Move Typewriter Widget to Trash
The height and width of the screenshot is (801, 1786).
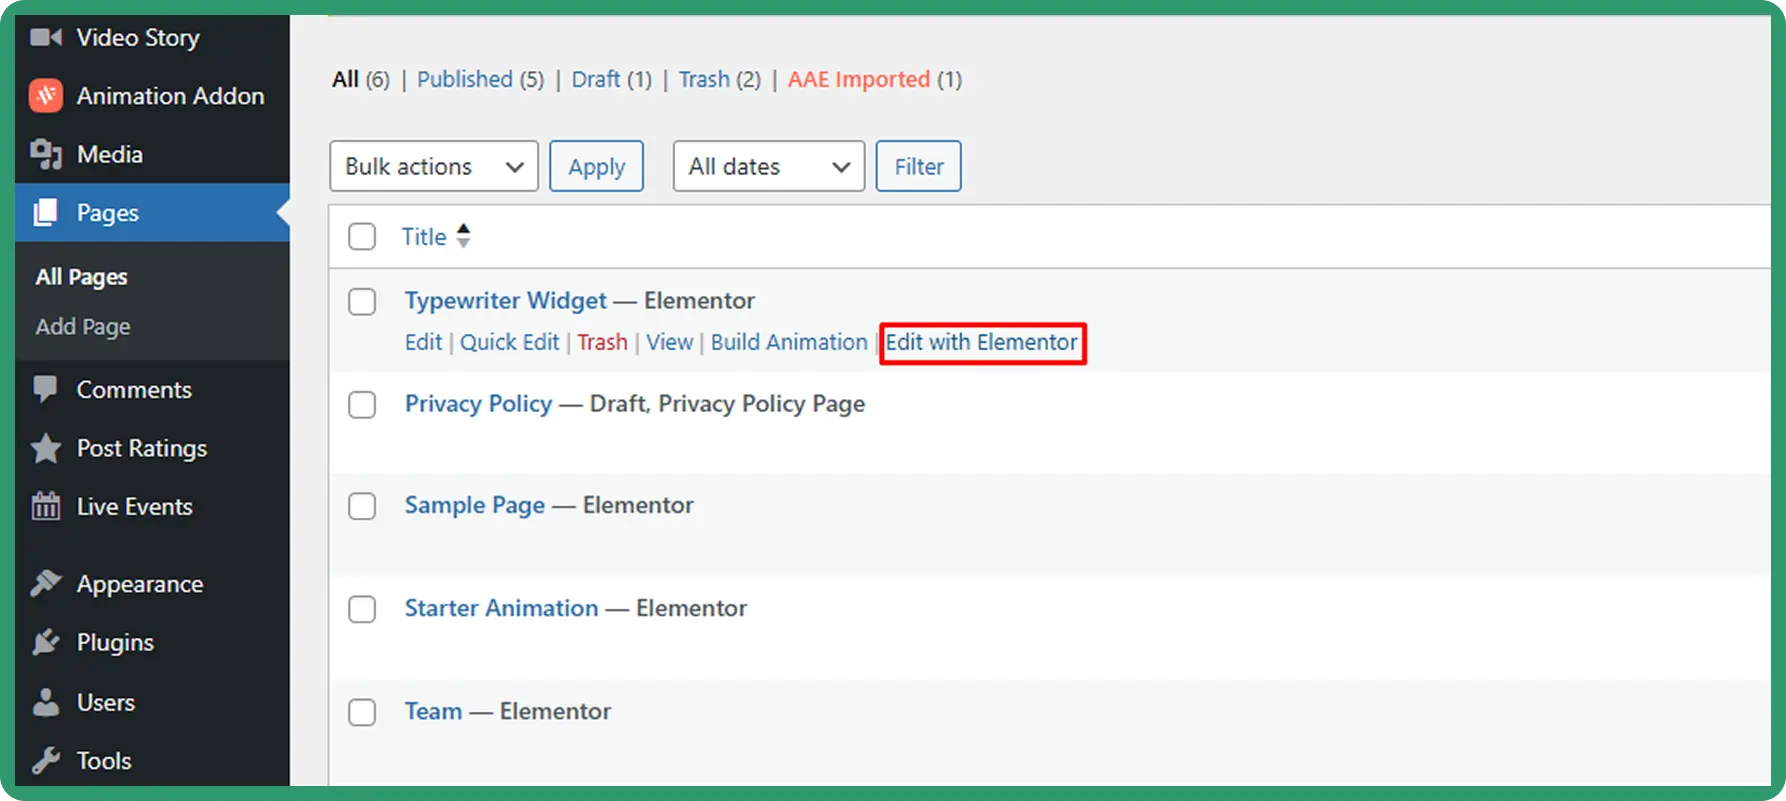click(x=602, y=342)
